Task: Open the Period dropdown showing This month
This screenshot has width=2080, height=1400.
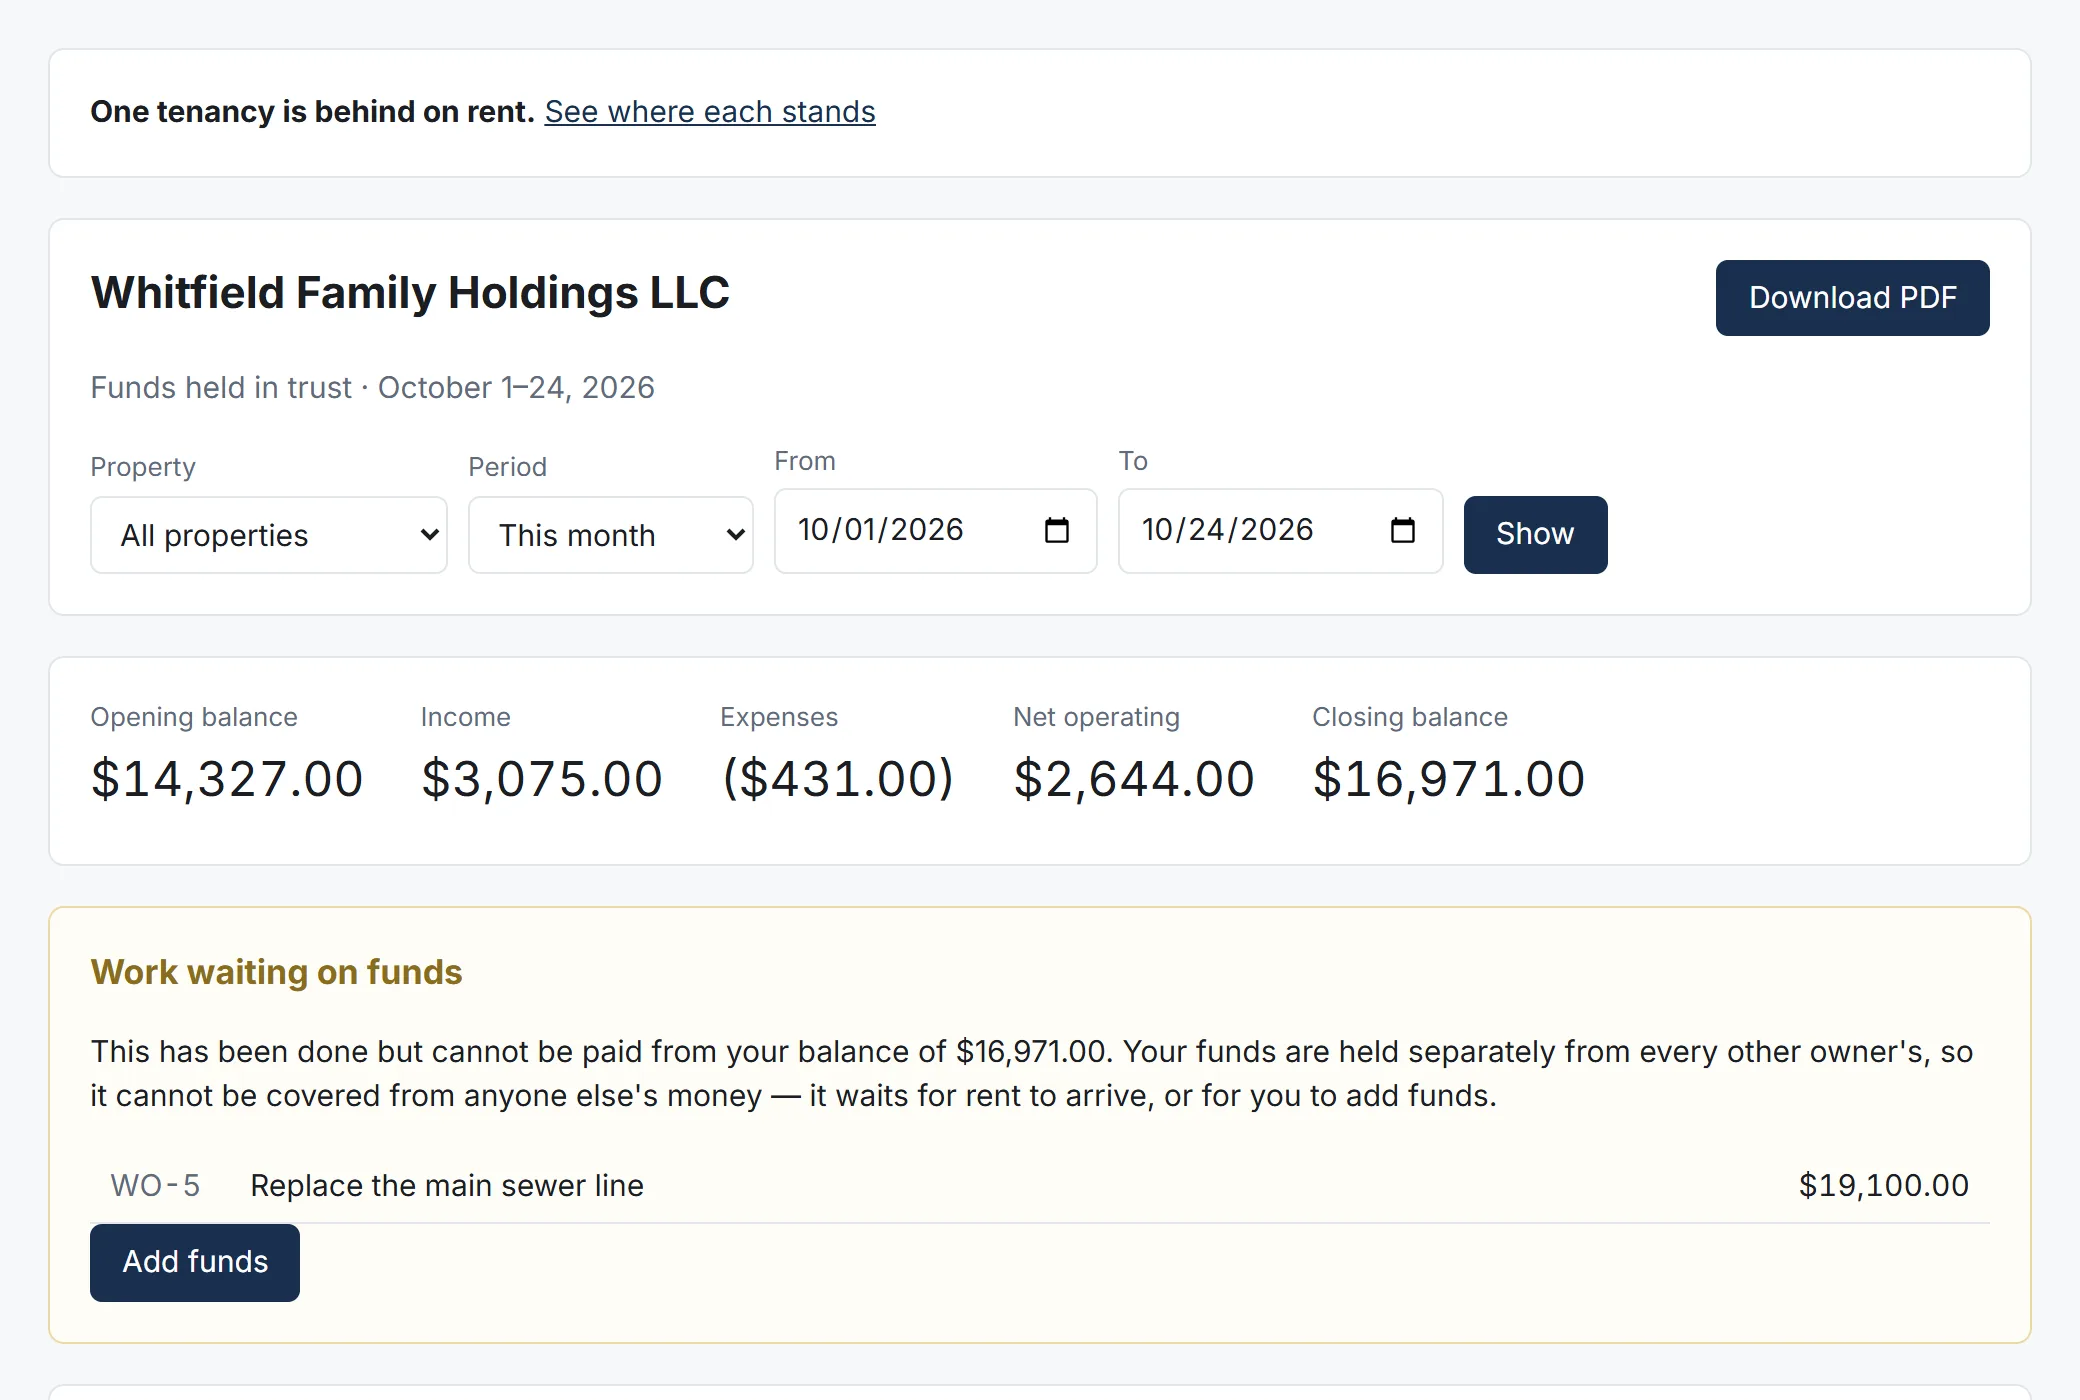Action: click(x=611, y=535)
